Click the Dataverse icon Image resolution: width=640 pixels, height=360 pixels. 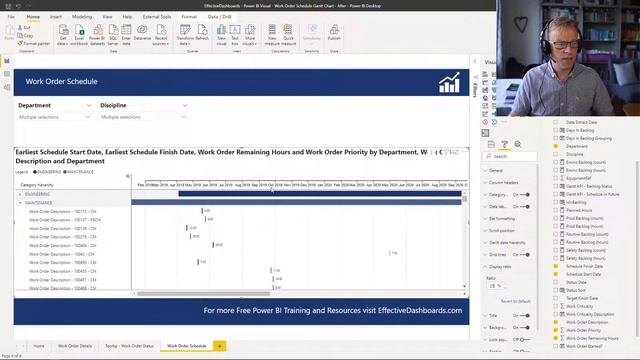point(142,30)
